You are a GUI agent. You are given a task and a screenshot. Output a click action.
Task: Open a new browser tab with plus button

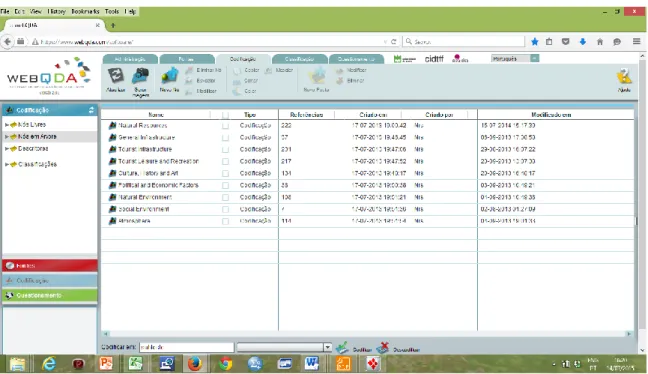[113, 25]
